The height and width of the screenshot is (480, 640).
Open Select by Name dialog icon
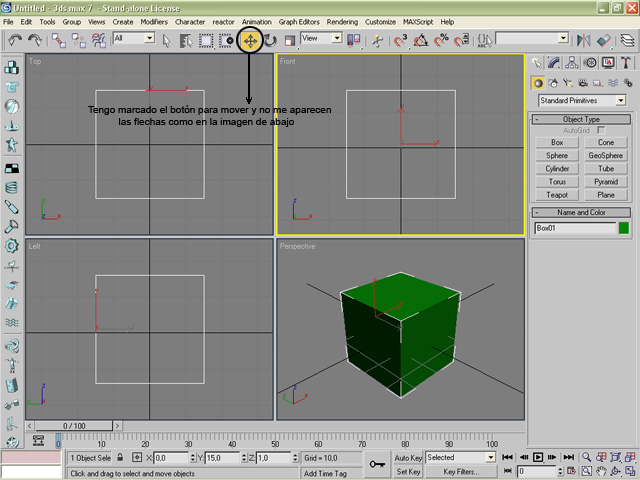coord(186,40)
